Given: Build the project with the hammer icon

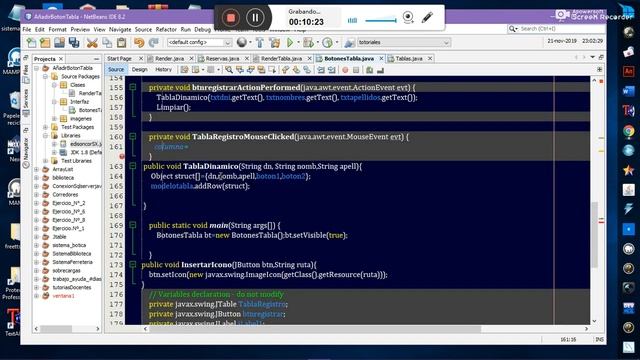Looking at the screenshot, I should (260, 42).
